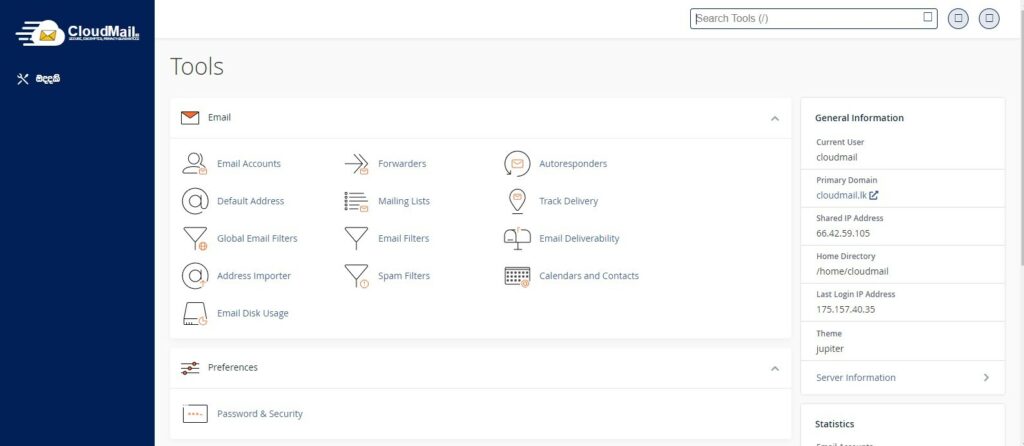The width and height of the screenshot is (1024, 446).
Task: Open the Calendars and Contacts link
Action: (589, 276)
